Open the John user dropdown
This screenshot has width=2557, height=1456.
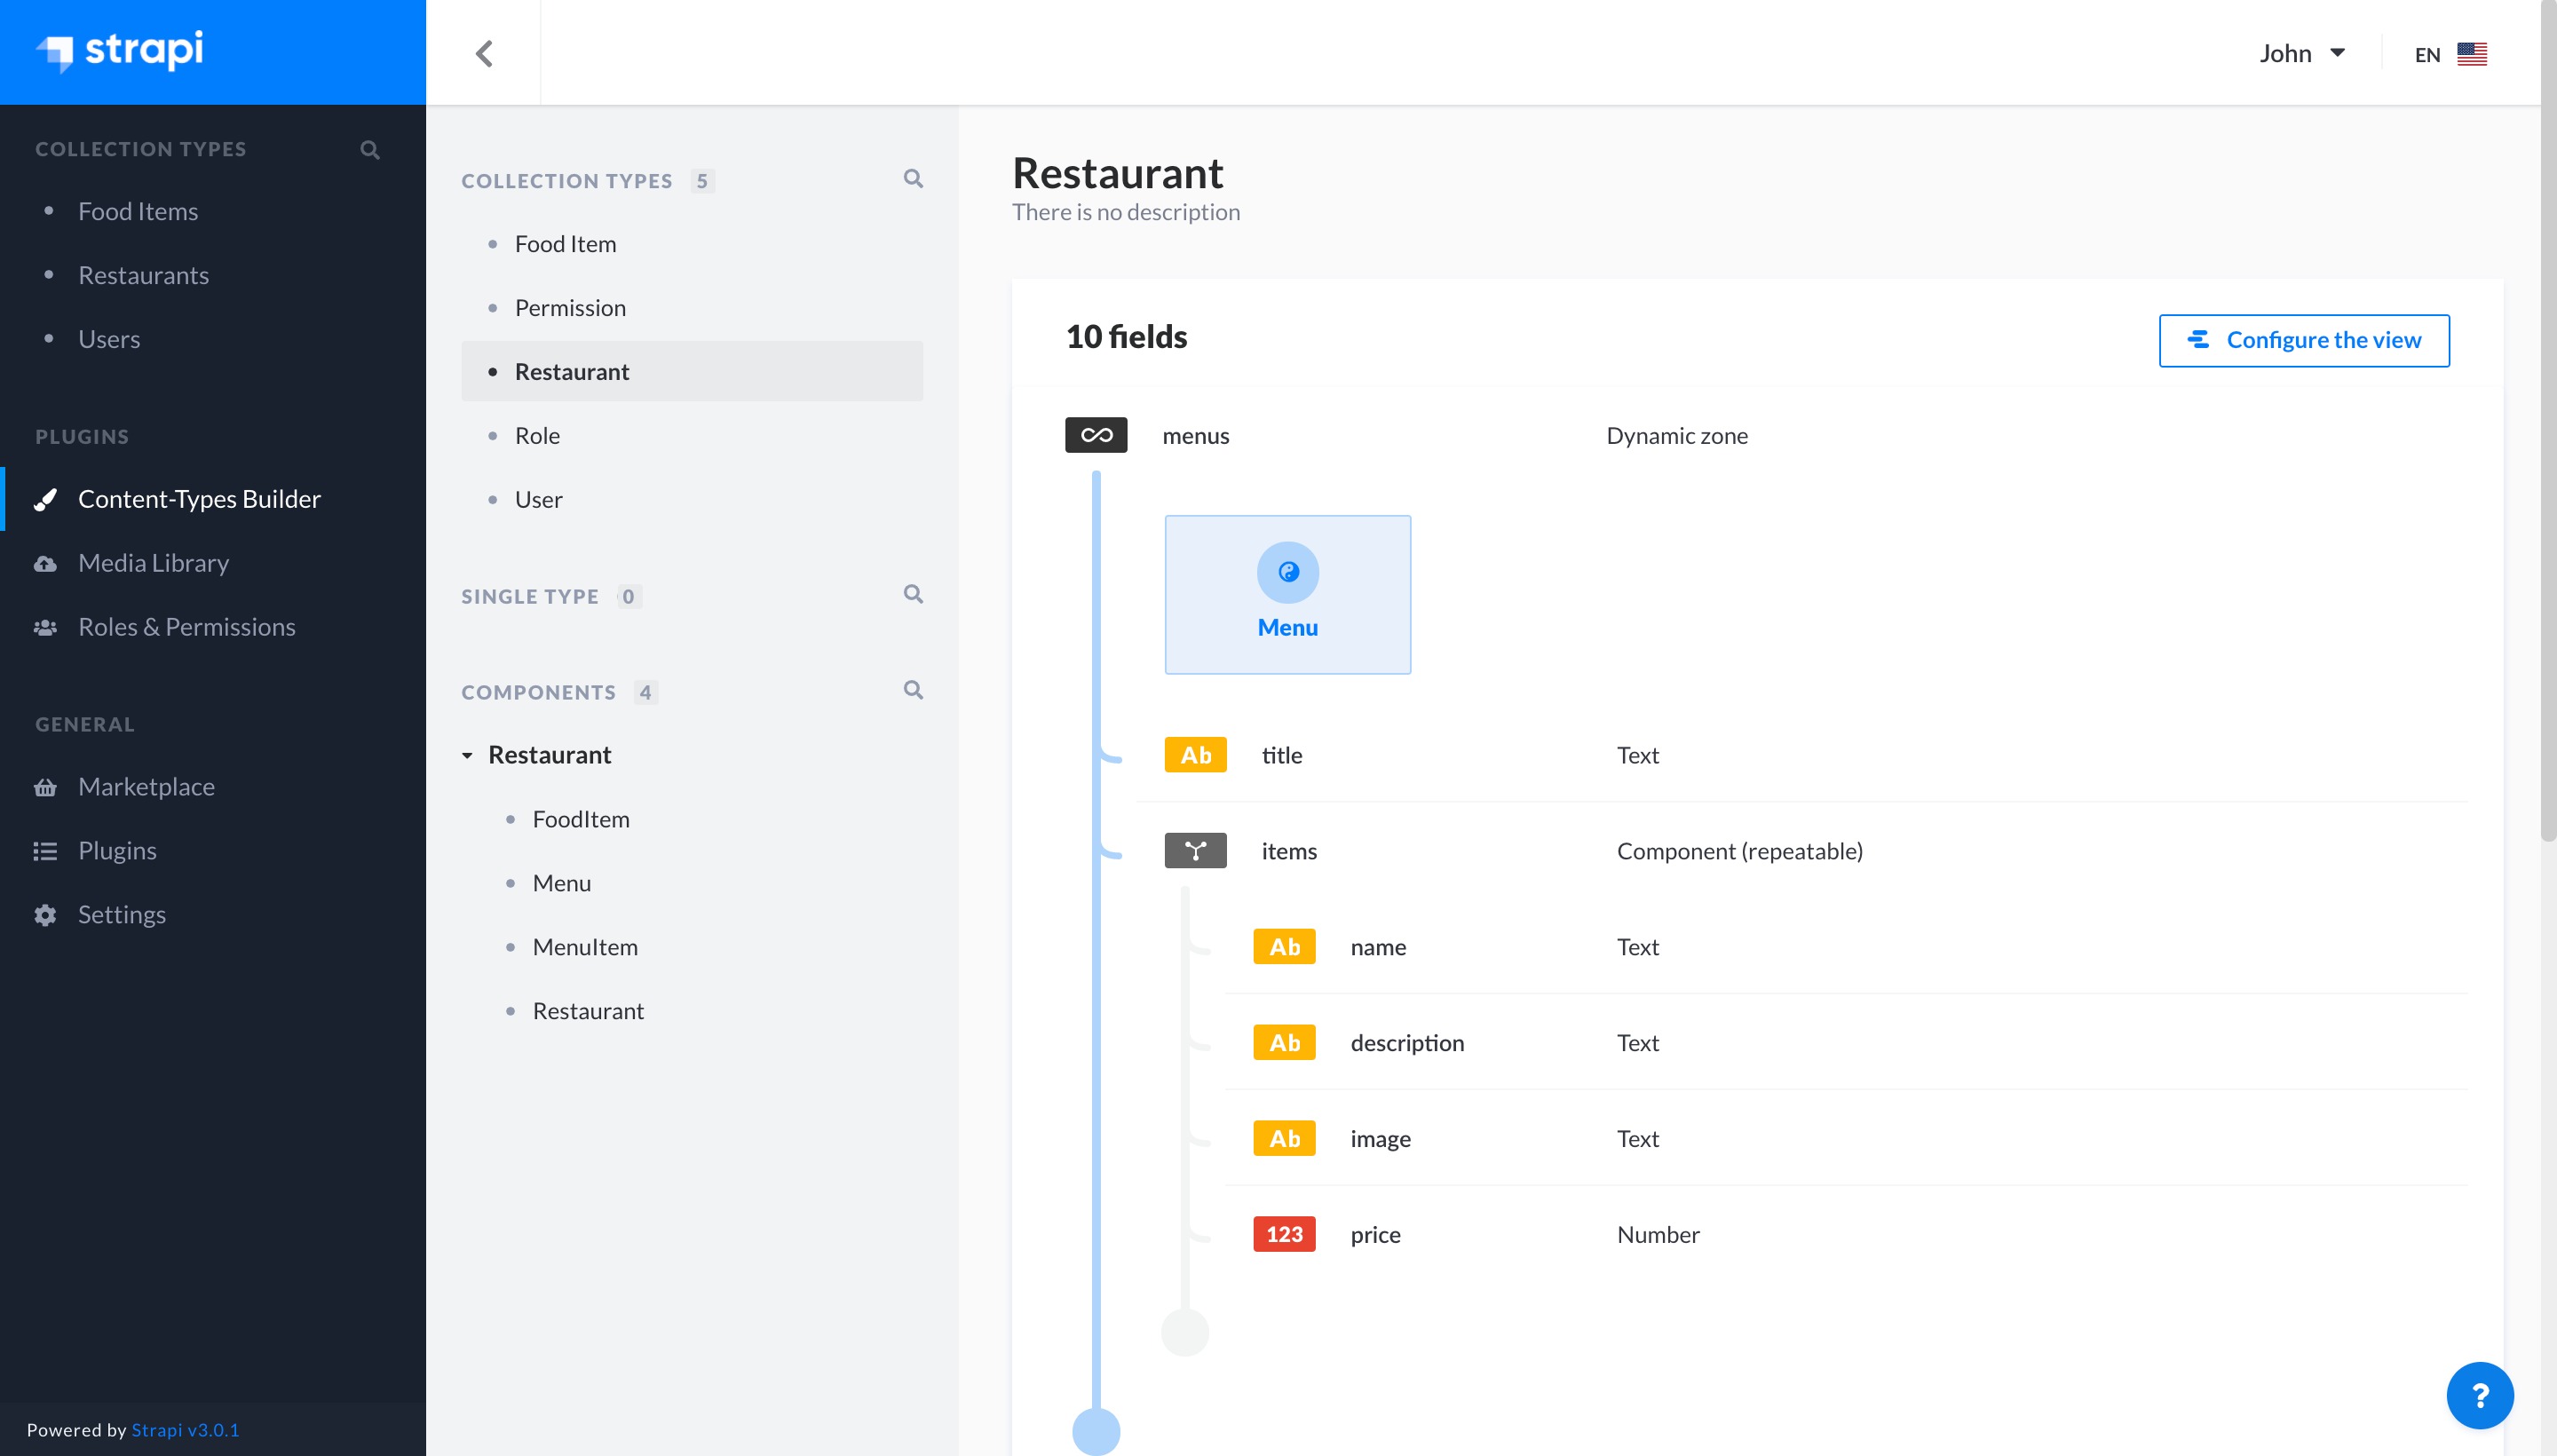pos(2302,52)
